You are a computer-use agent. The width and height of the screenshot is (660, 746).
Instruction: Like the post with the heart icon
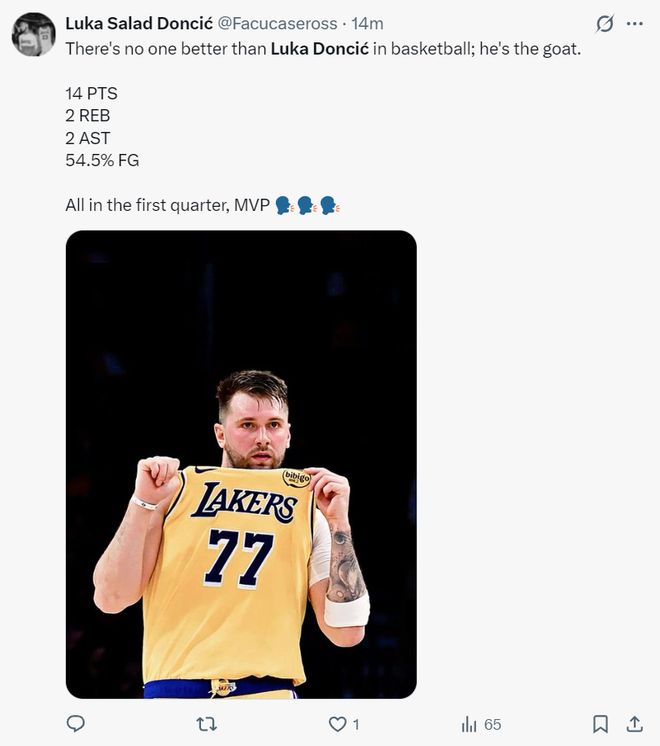338,723
